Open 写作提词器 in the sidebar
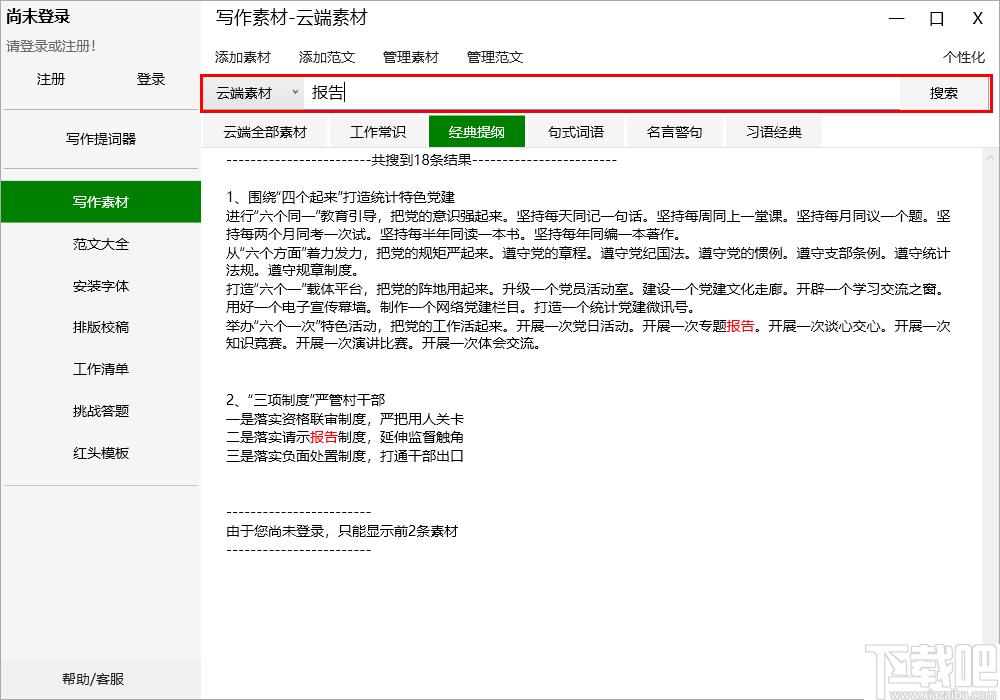 click(101, 139)
